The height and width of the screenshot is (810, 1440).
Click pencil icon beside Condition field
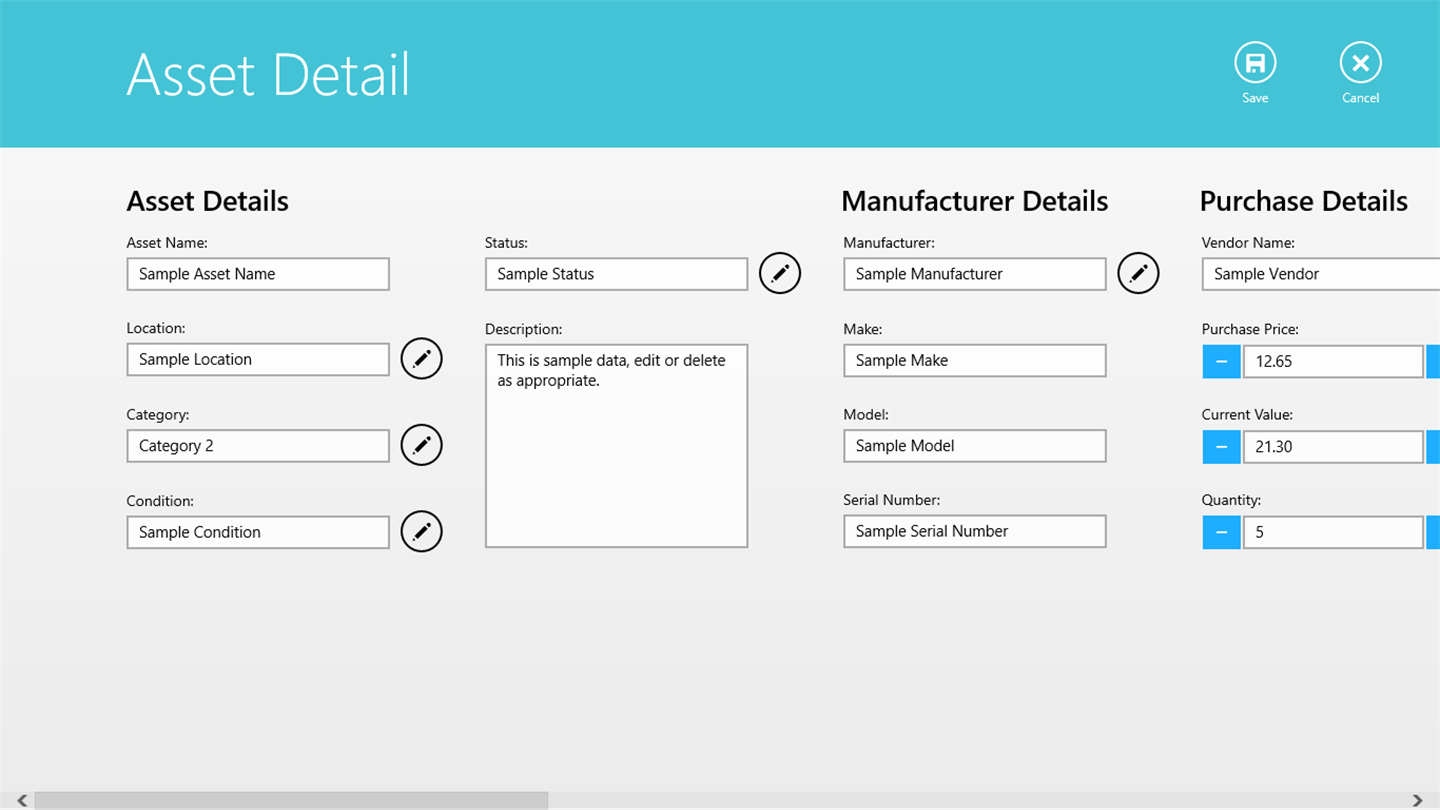421,531
